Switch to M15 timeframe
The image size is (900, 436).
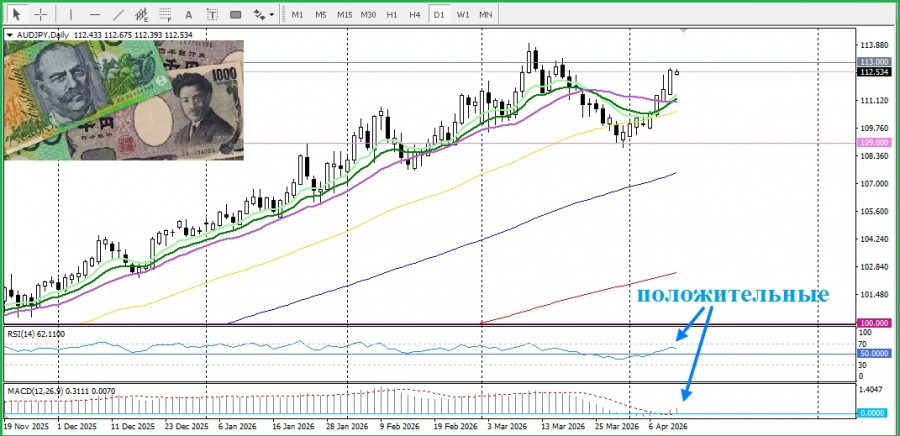[344, 15]
